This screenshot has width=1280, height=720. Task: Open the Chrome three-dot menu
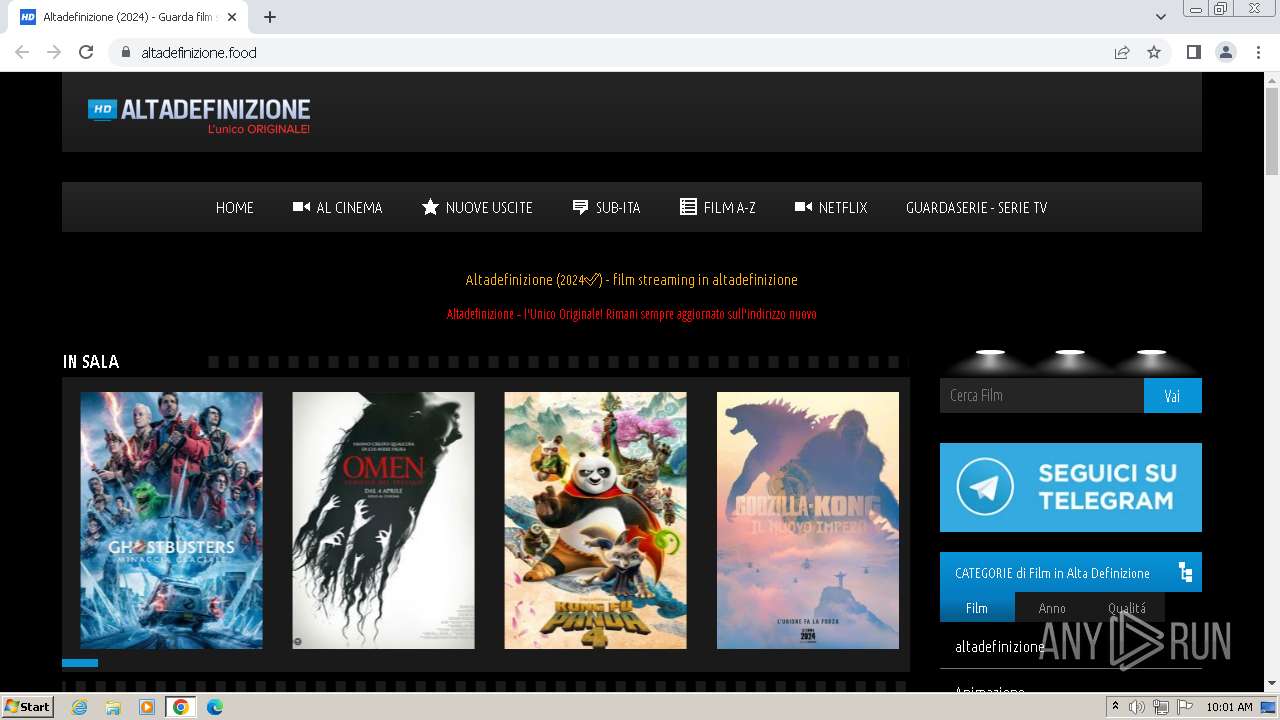coord(1258,52)
